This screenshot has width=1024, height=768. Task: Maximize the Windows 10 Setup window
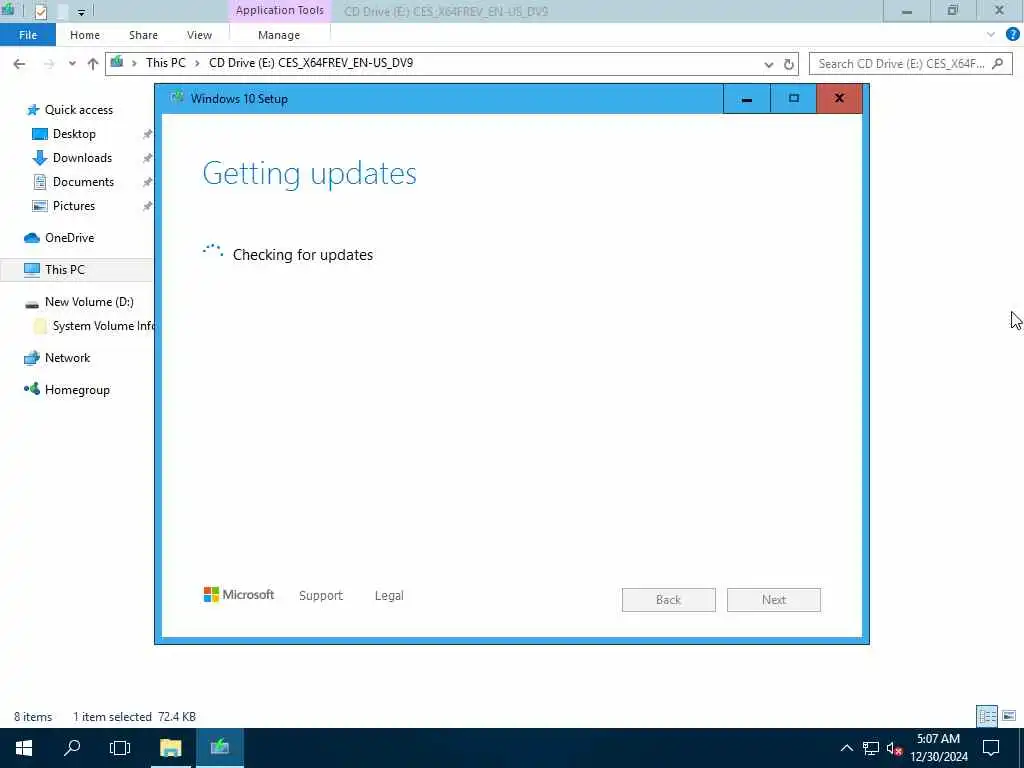coord(793,99)
